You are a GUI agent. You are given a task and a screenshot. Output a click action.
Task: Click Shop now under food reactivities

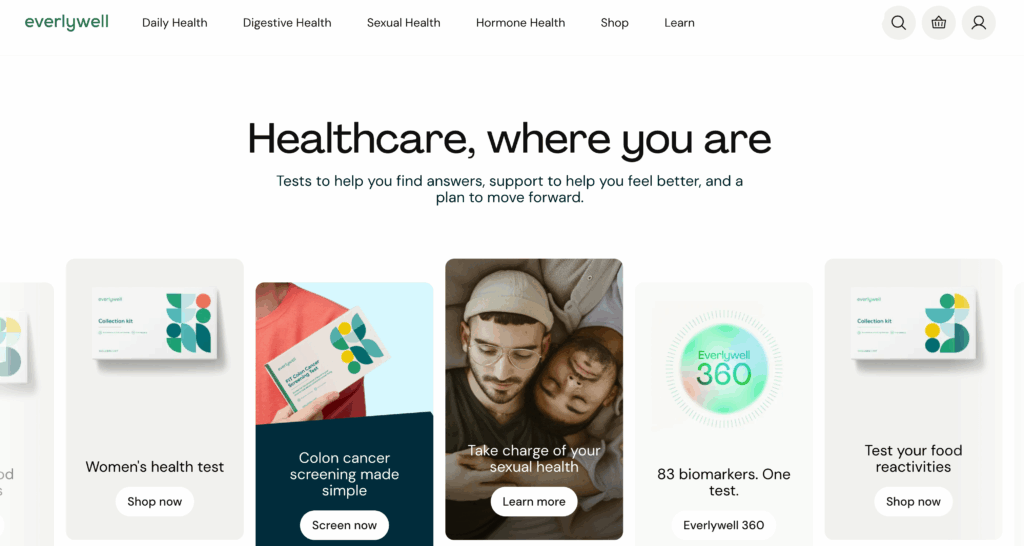point(913,502)
